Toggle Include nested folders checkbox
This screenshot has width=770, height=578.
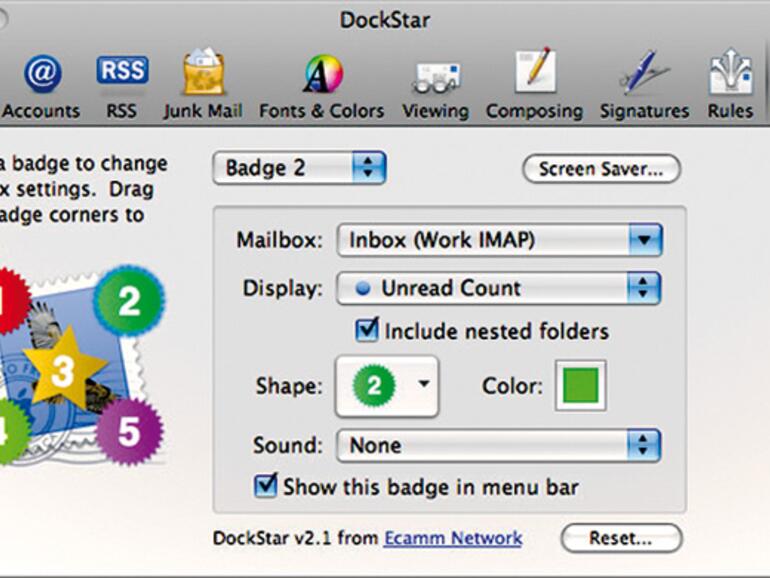(x=367, y=330)
